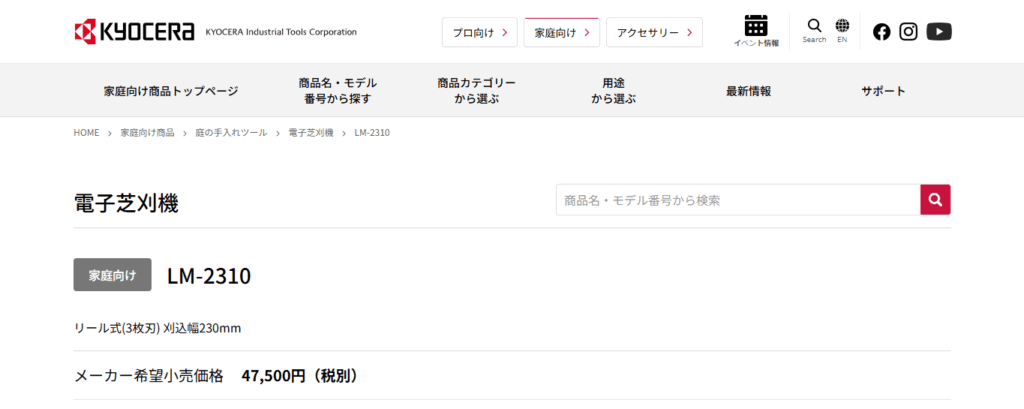Open 用途から選ぶ navigation item
The width and height of the screenshot is (1024, 409).
tap(613, 91)
